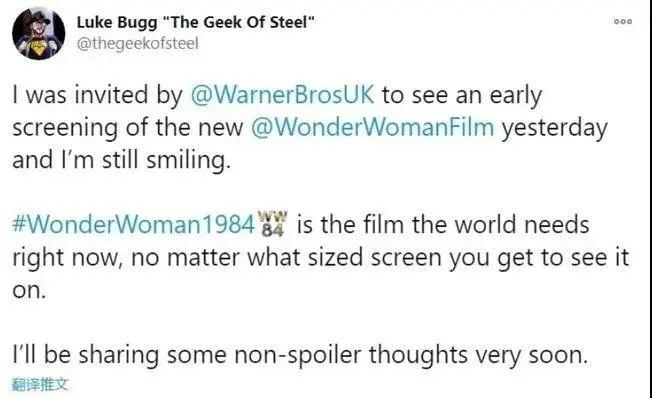Click "screening of the new" text

click(128, 128)
